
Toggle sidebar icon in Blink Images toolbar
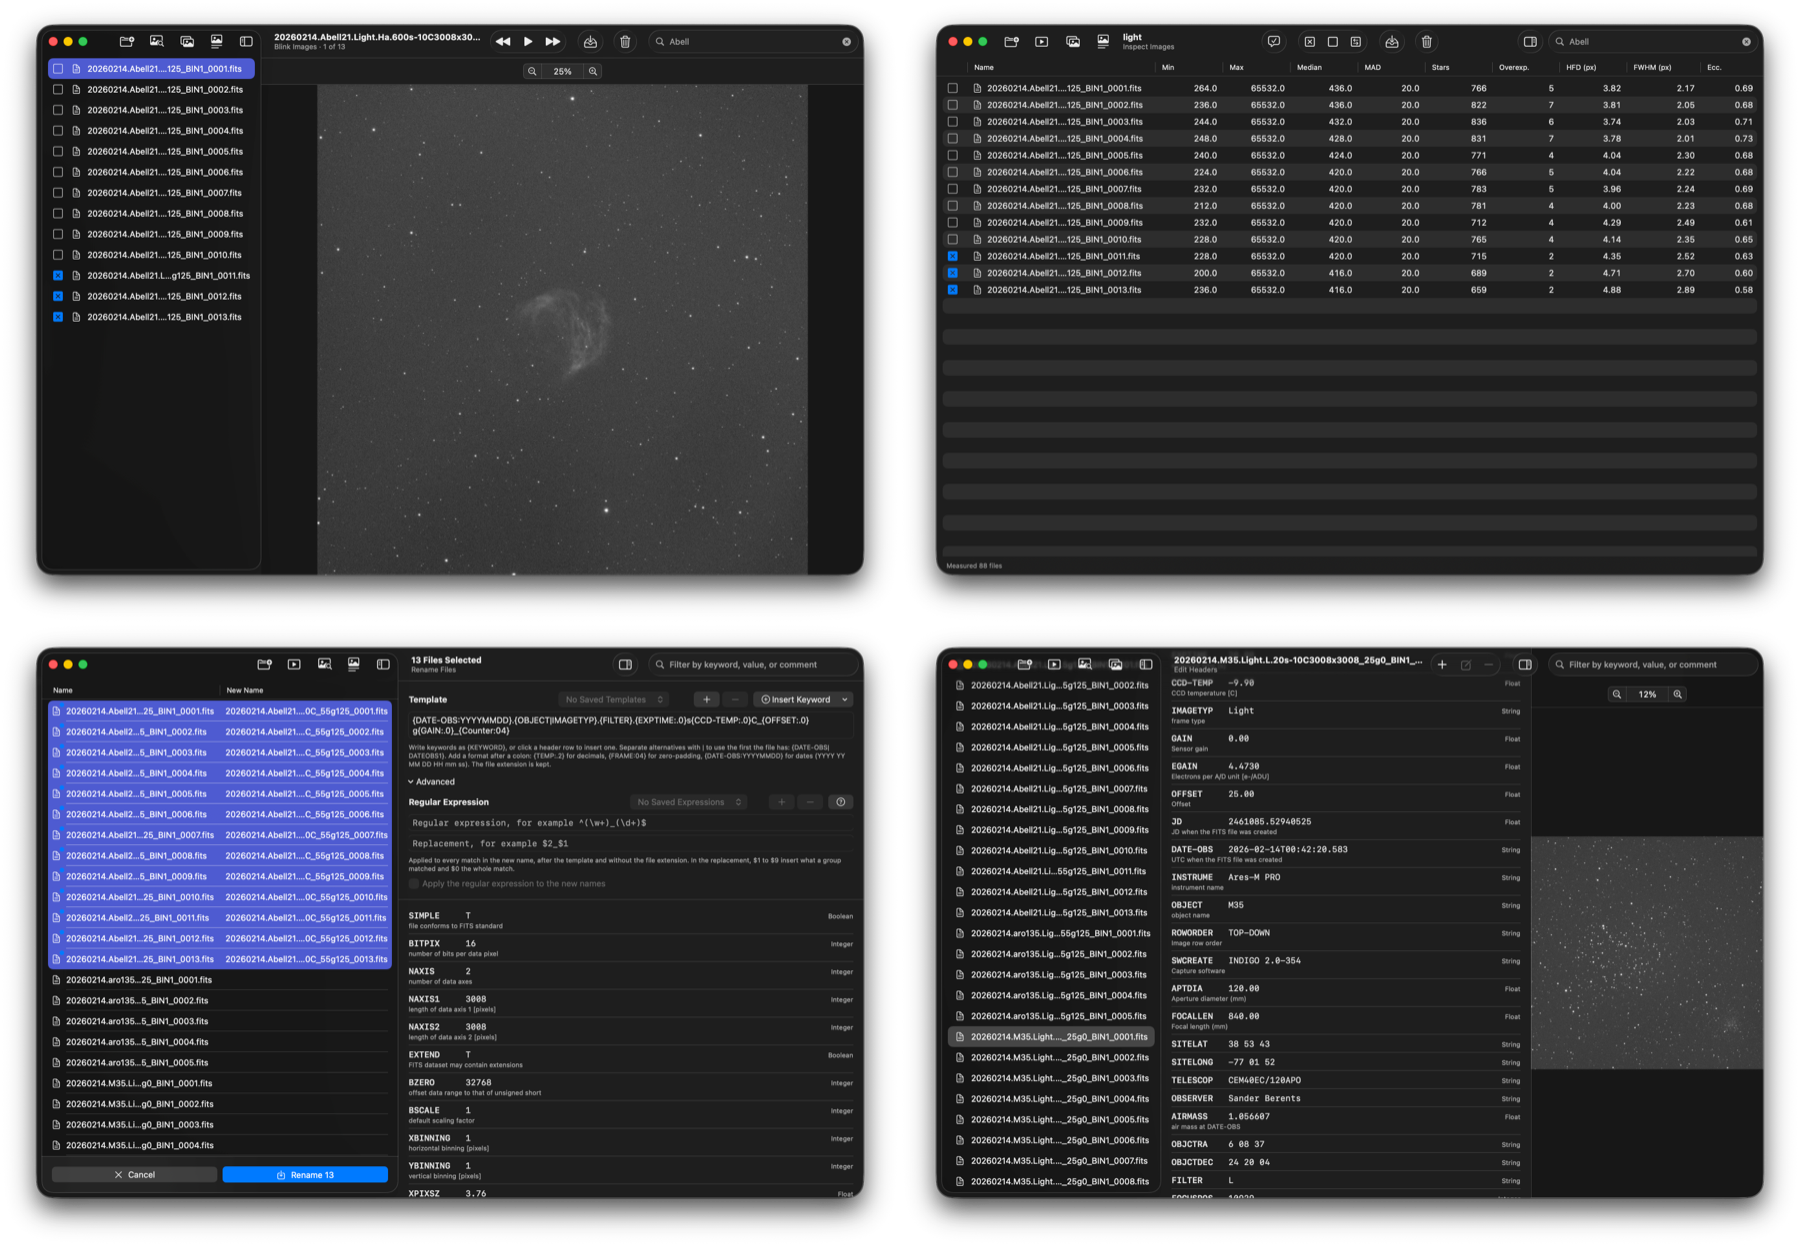point(246,42)
